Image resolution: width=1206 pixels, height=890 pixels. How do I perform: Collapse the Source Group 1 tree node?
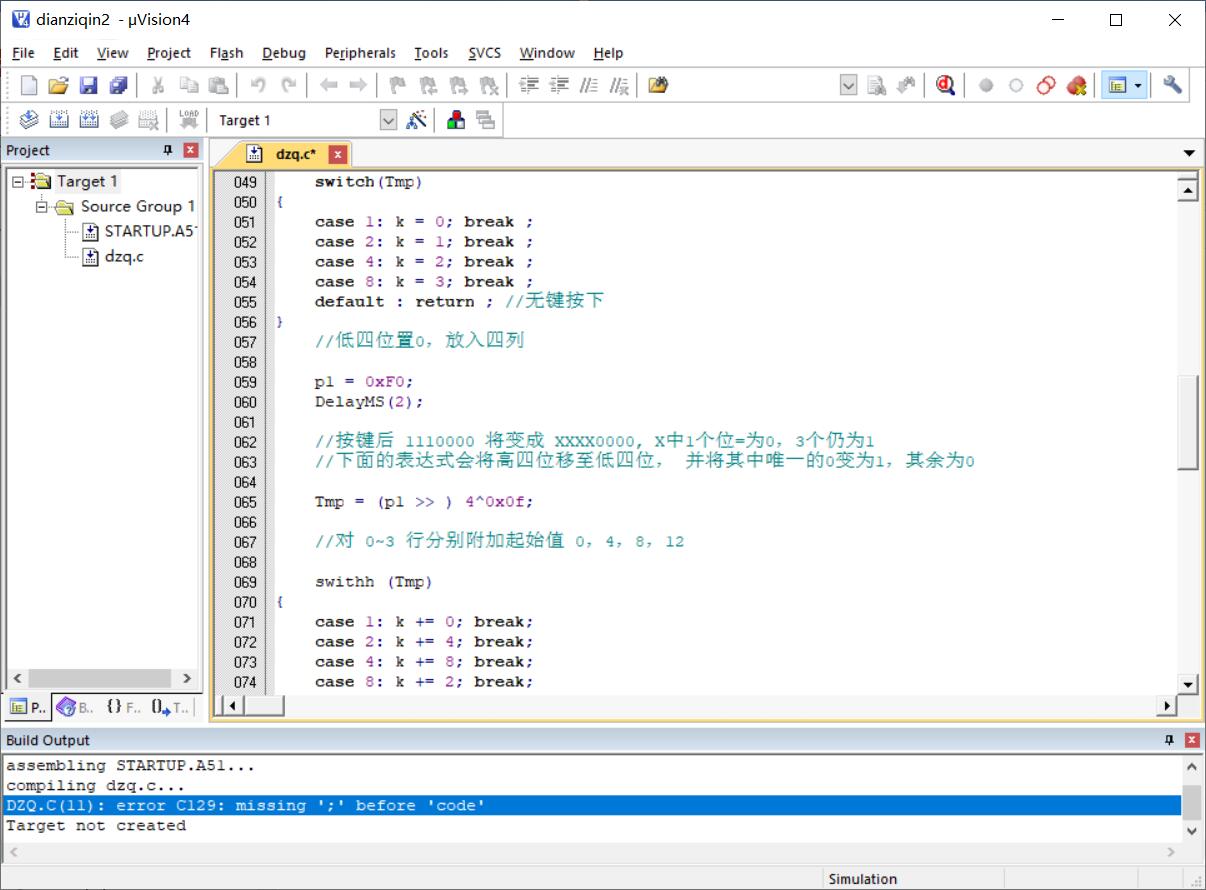[43, 207]
